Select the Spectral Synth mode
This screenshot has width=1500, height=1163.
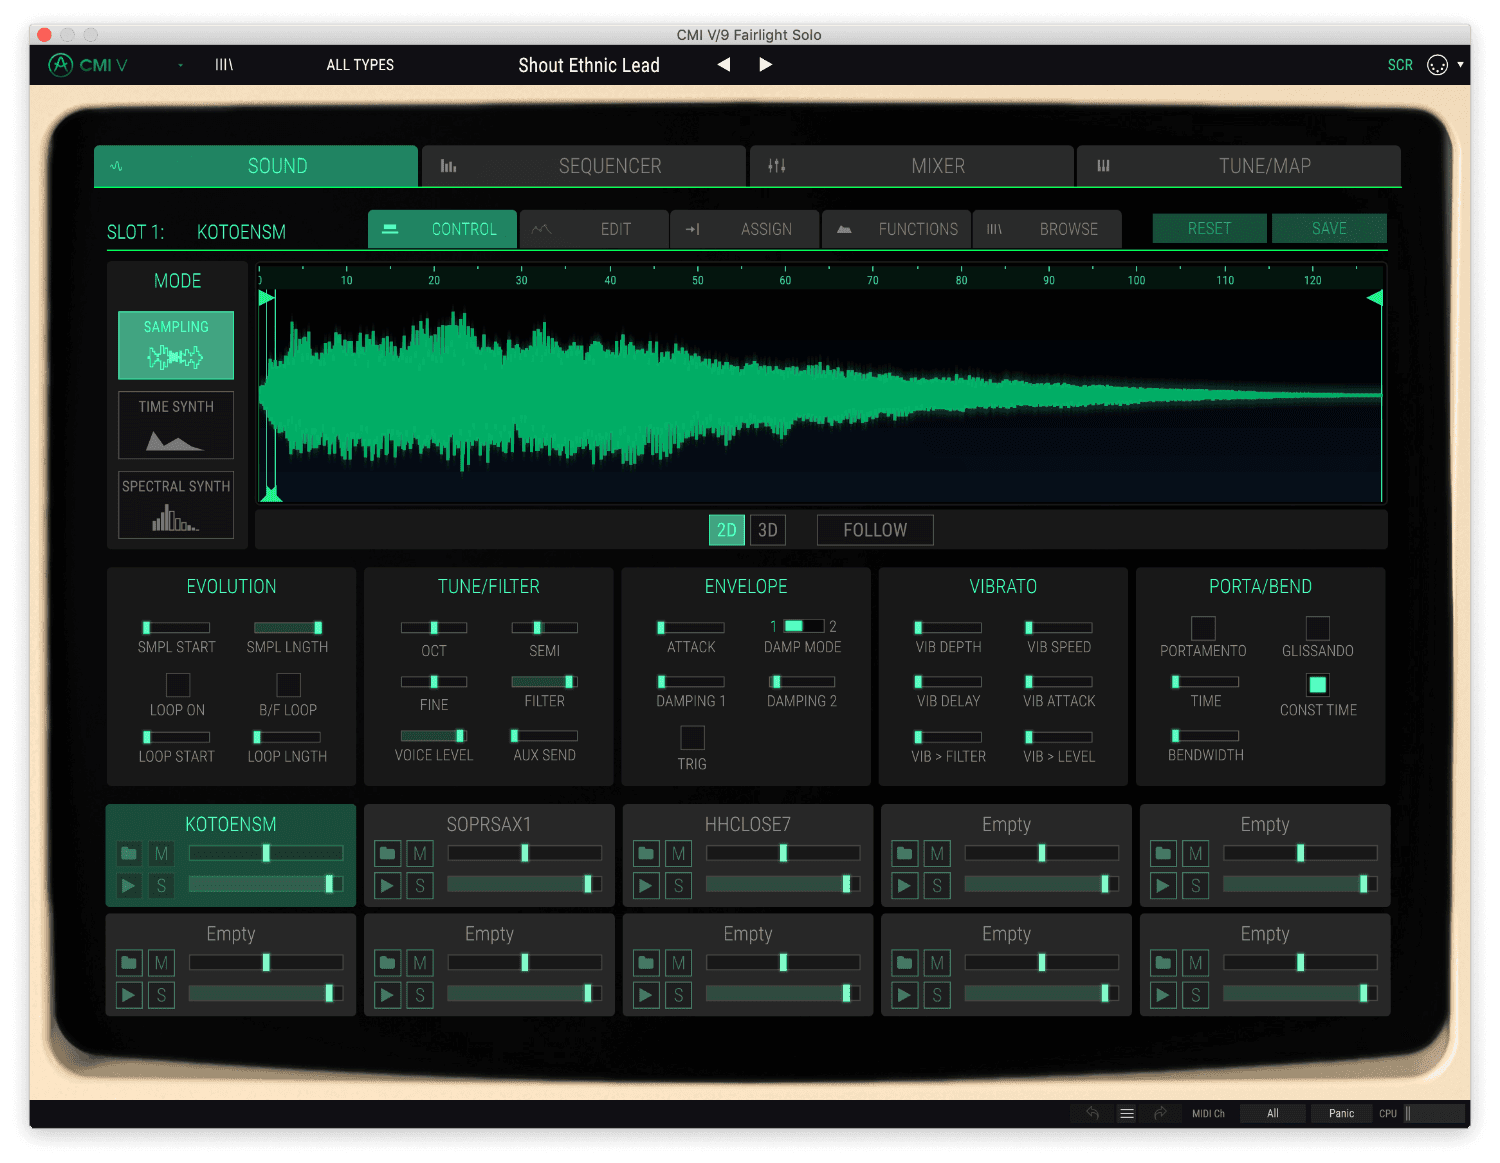point(176,505)
